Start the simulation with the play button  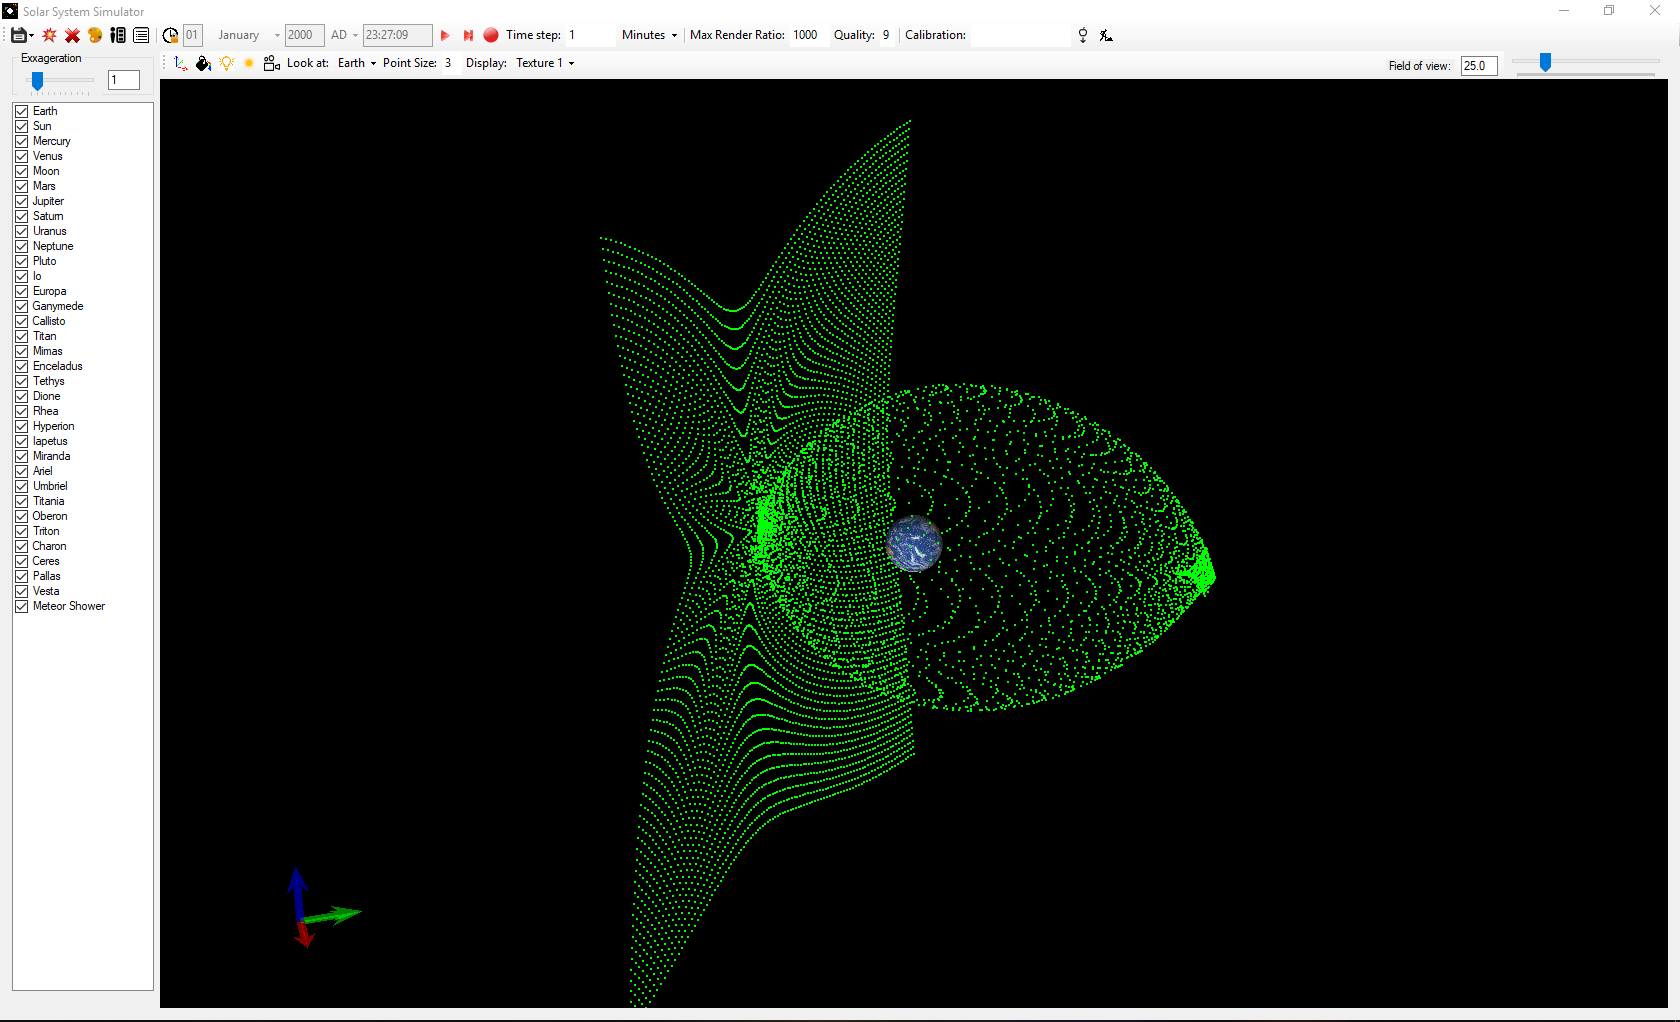(x=445, y=35)
